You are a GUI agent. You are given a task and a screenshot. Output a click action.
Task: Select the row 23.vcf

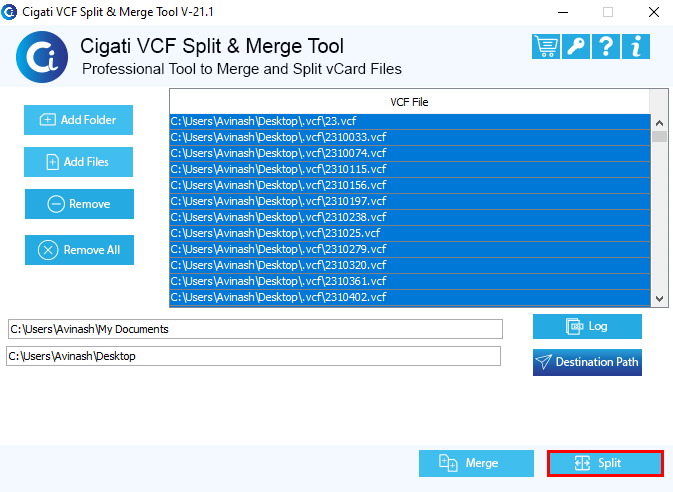tap(410, 121)
